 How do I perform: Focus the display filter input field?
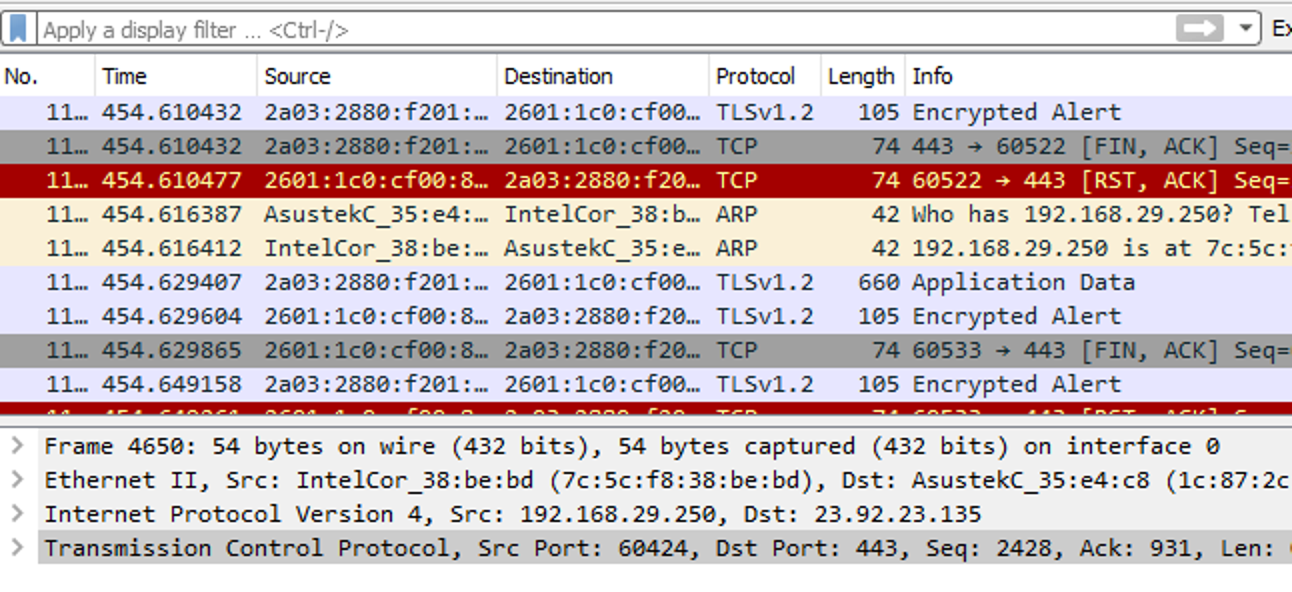[x=605, y=29]
